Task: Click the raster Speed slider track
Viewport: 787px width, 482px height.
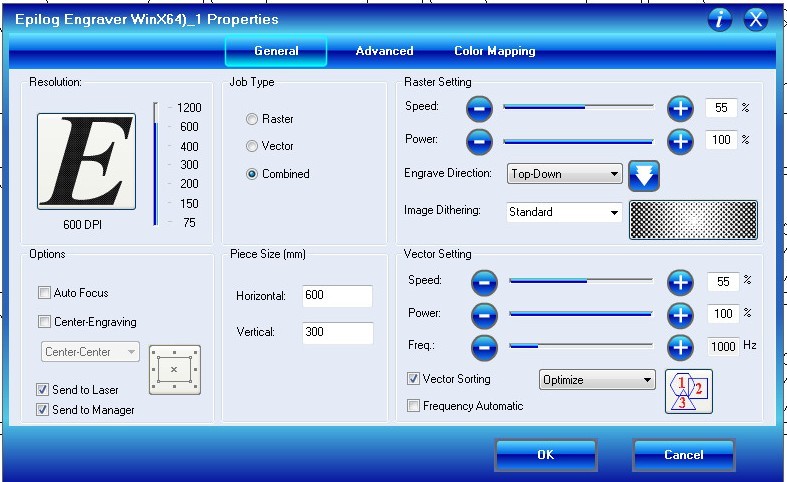Action: [x=579, y=107]
